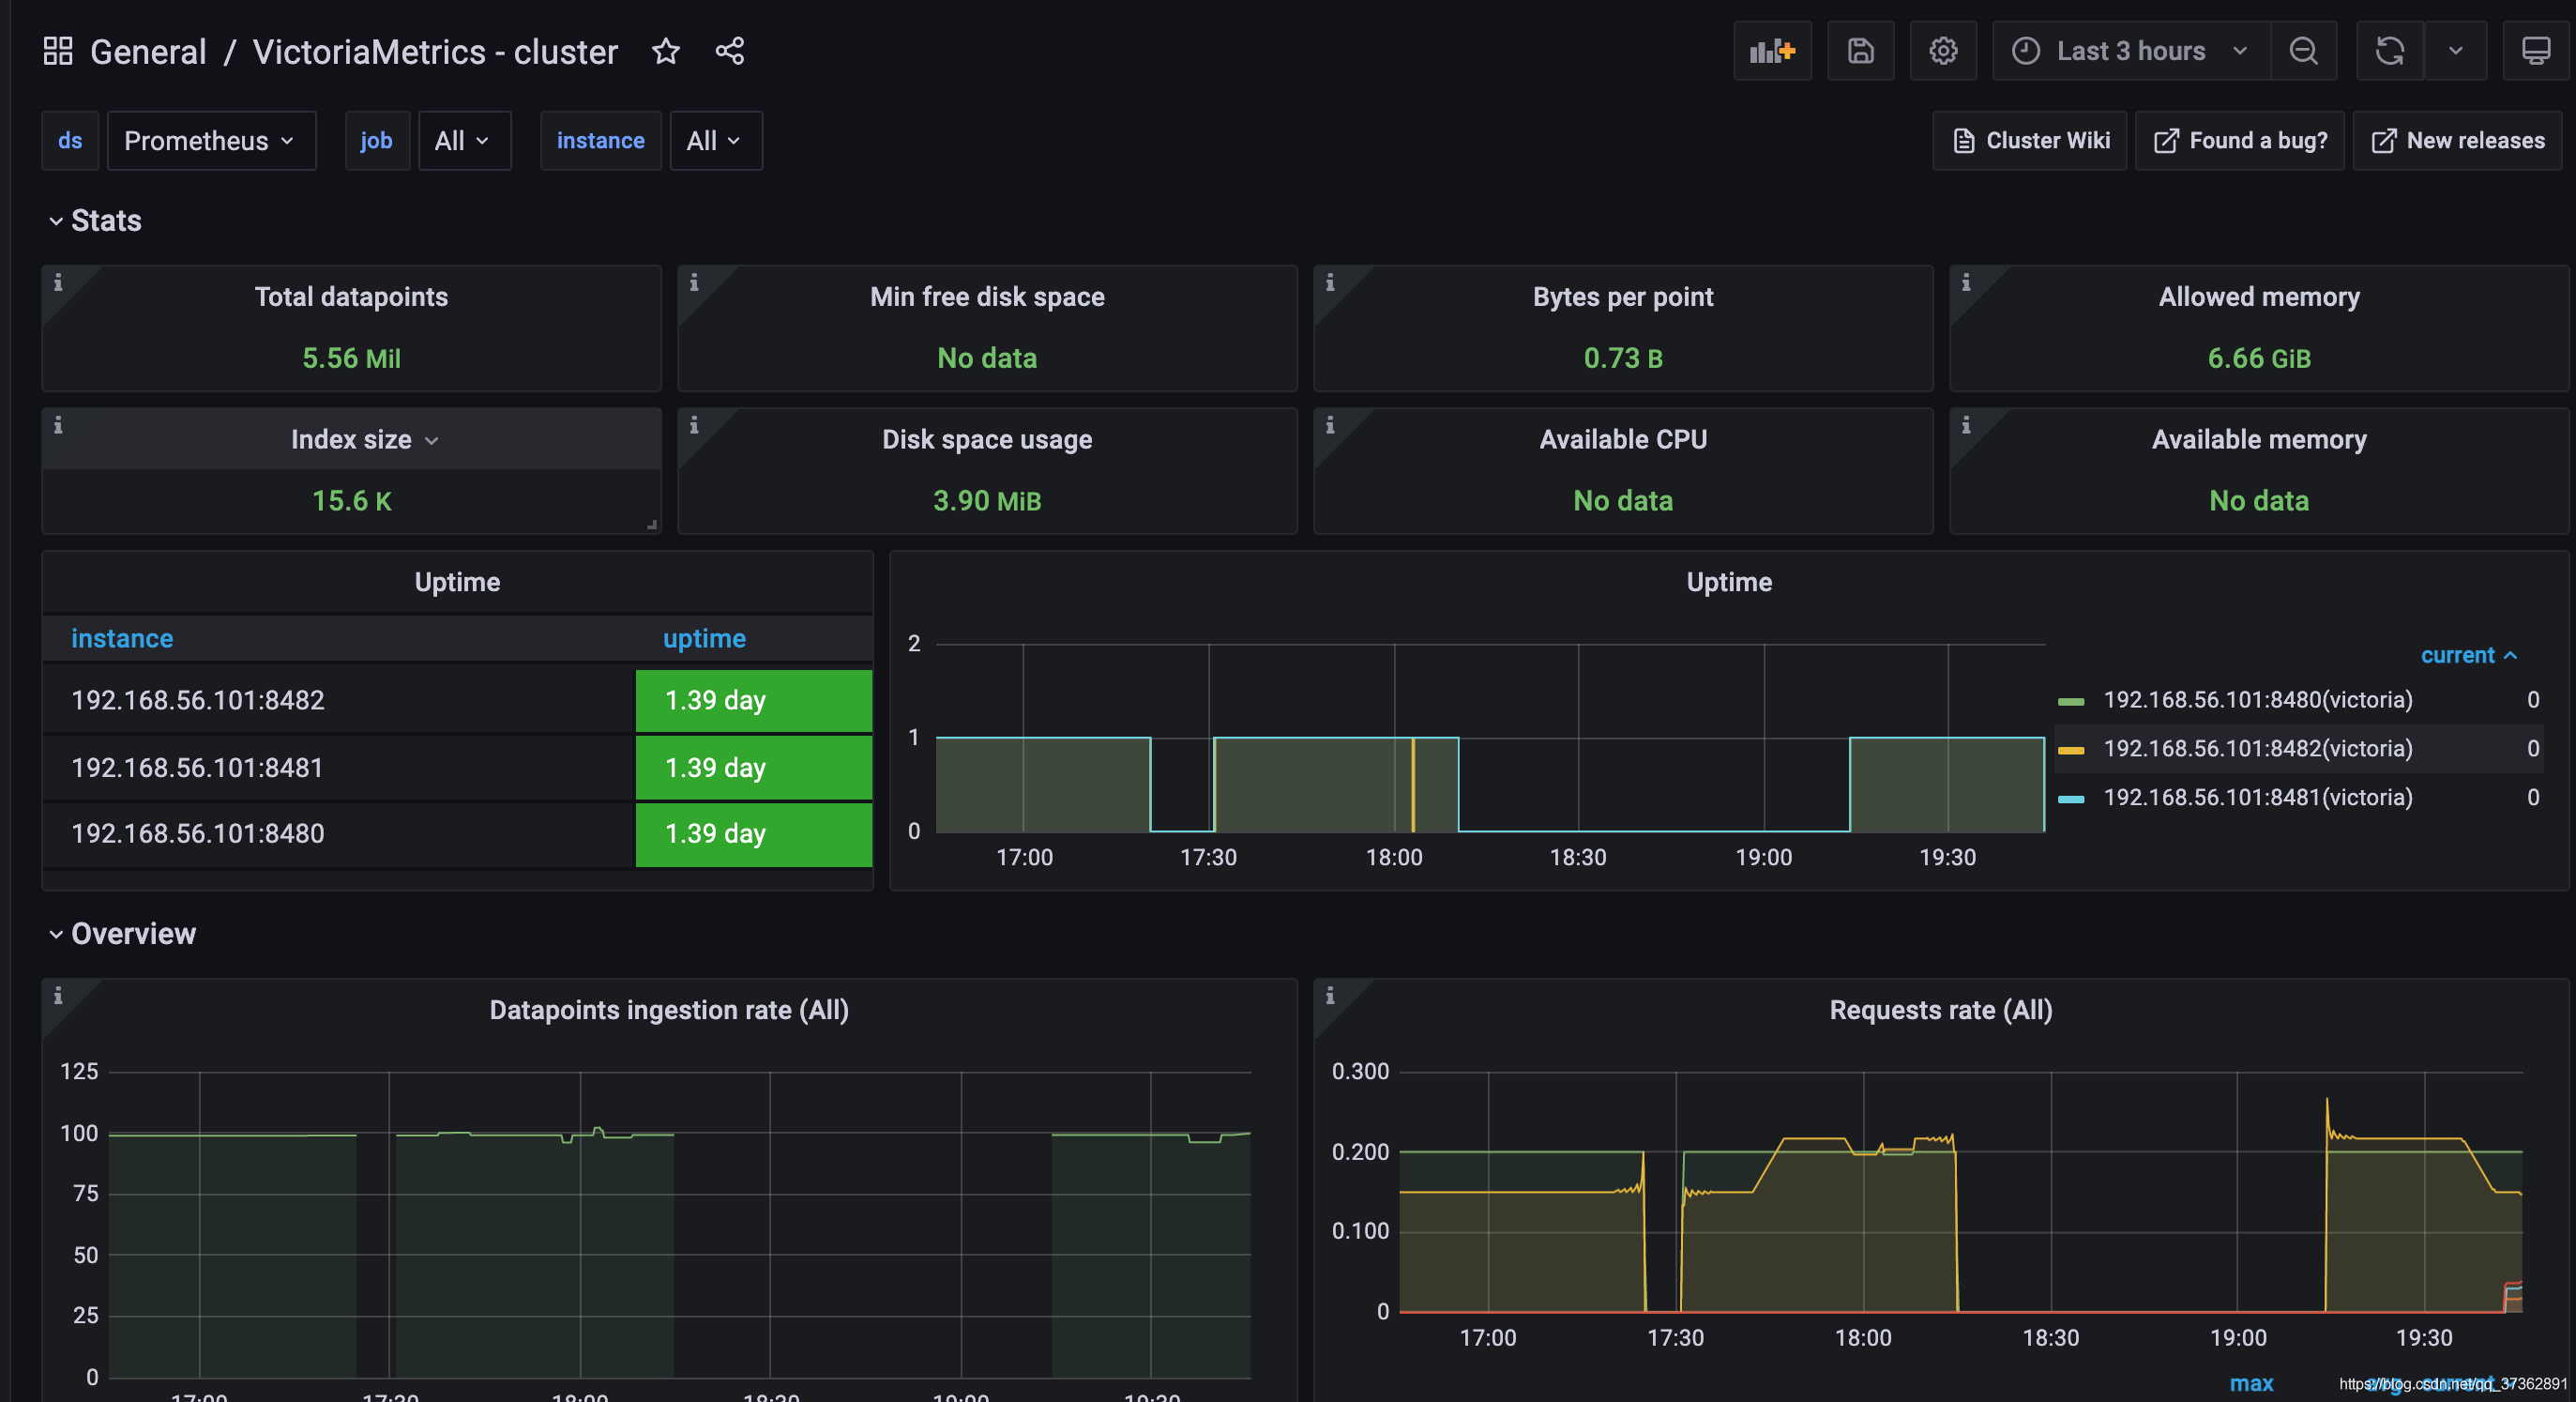Image resolution: width=2576 pixels, height=1402 pixels.
Task: Show info for Available memory panel
Action: pos(1966,426)
